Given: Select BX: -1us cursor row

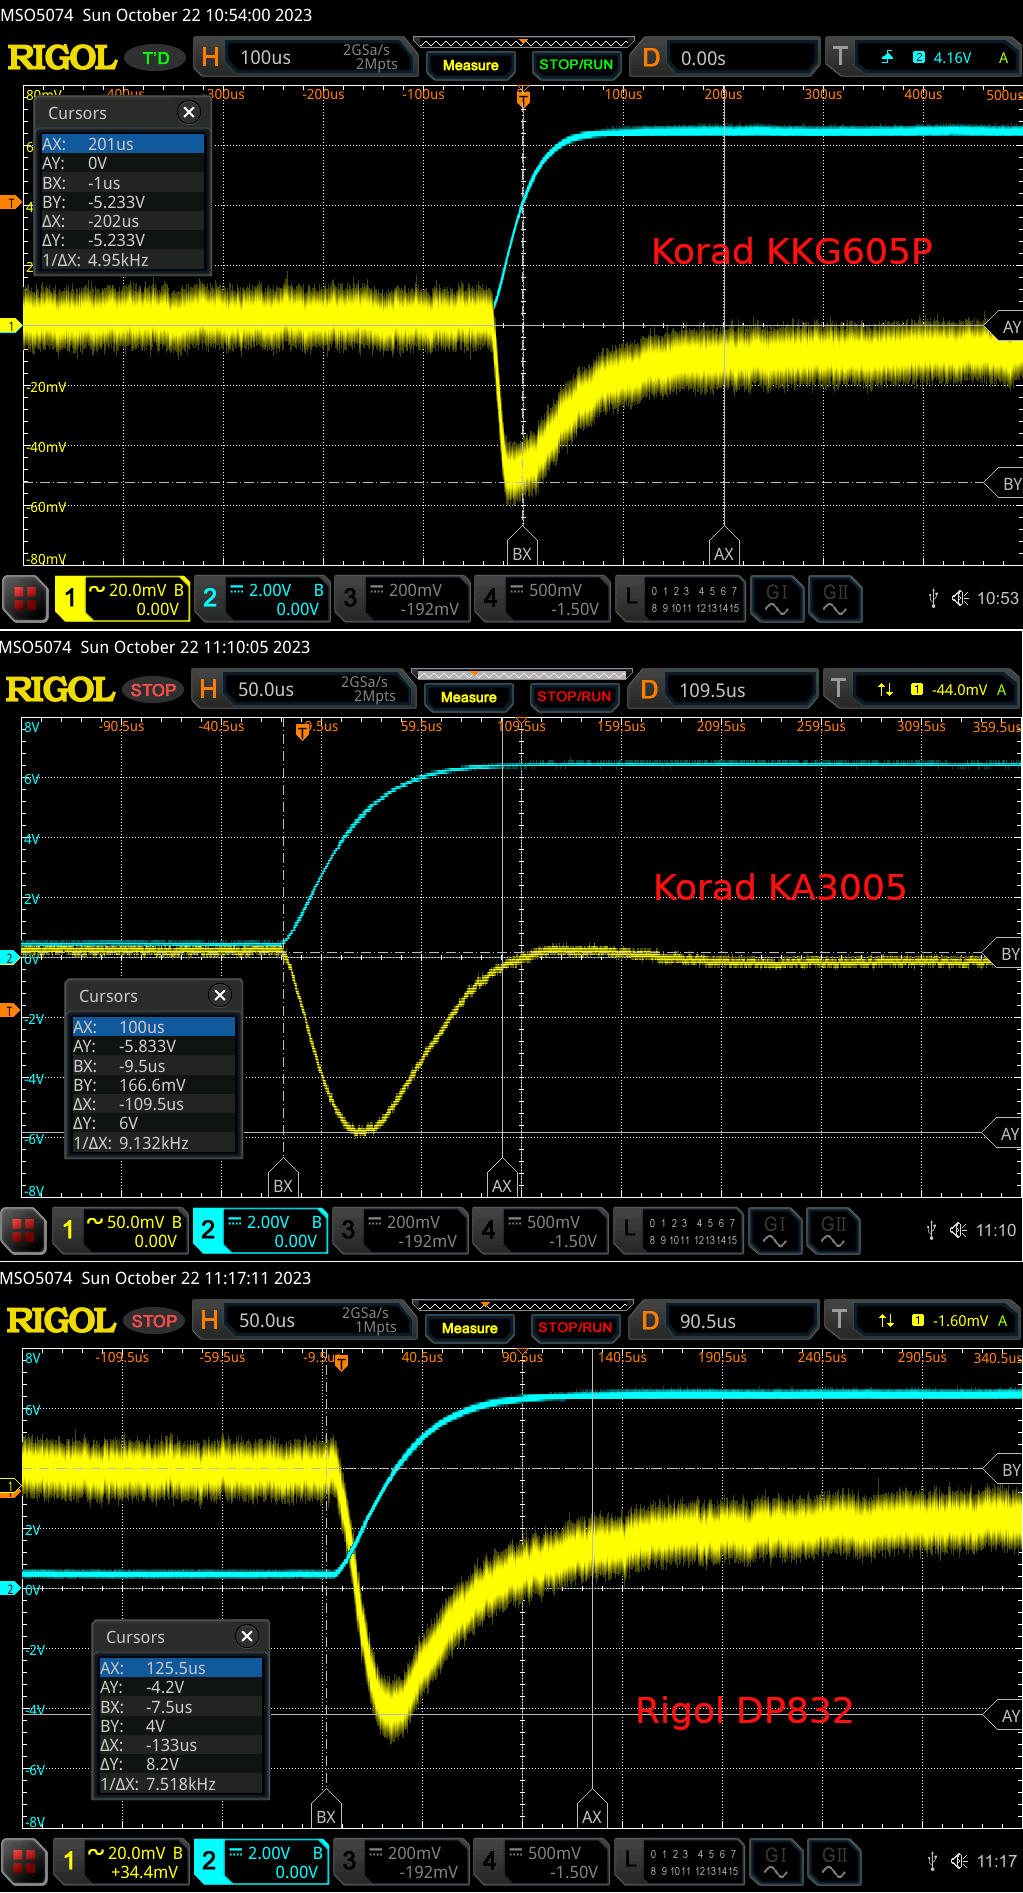Looking at the screenshot, I should pyautogui.click(x=123, y=183).
